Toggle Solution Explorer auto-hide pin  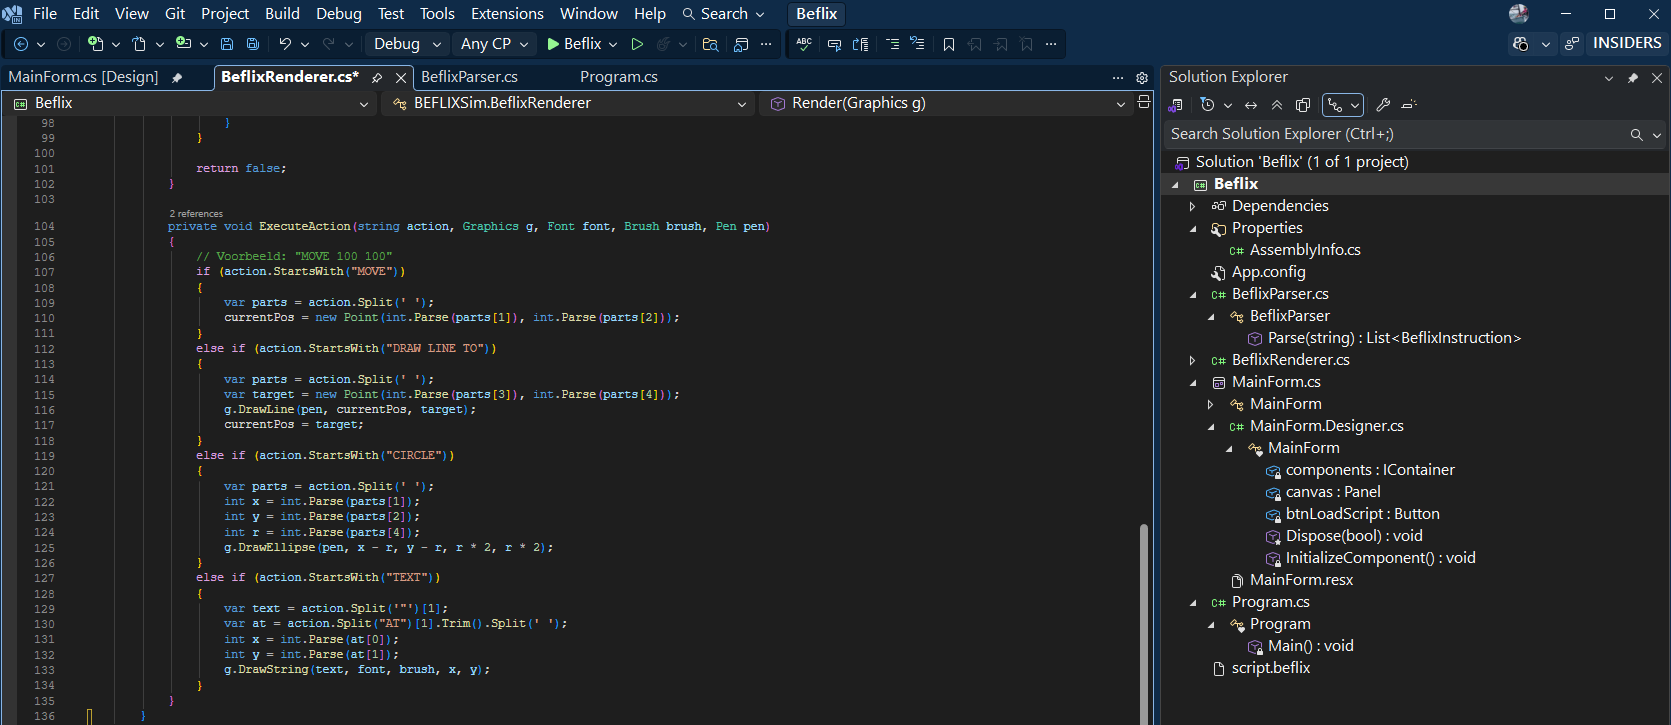pyautogui.click(x=1633, y=78)
